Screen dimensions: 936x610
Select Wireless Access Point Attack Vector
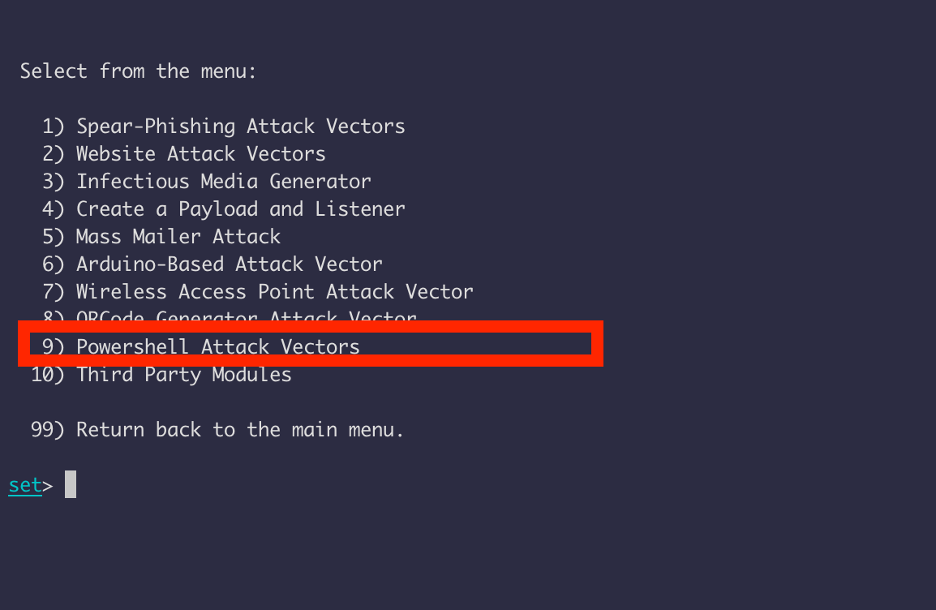pos(257,292)
